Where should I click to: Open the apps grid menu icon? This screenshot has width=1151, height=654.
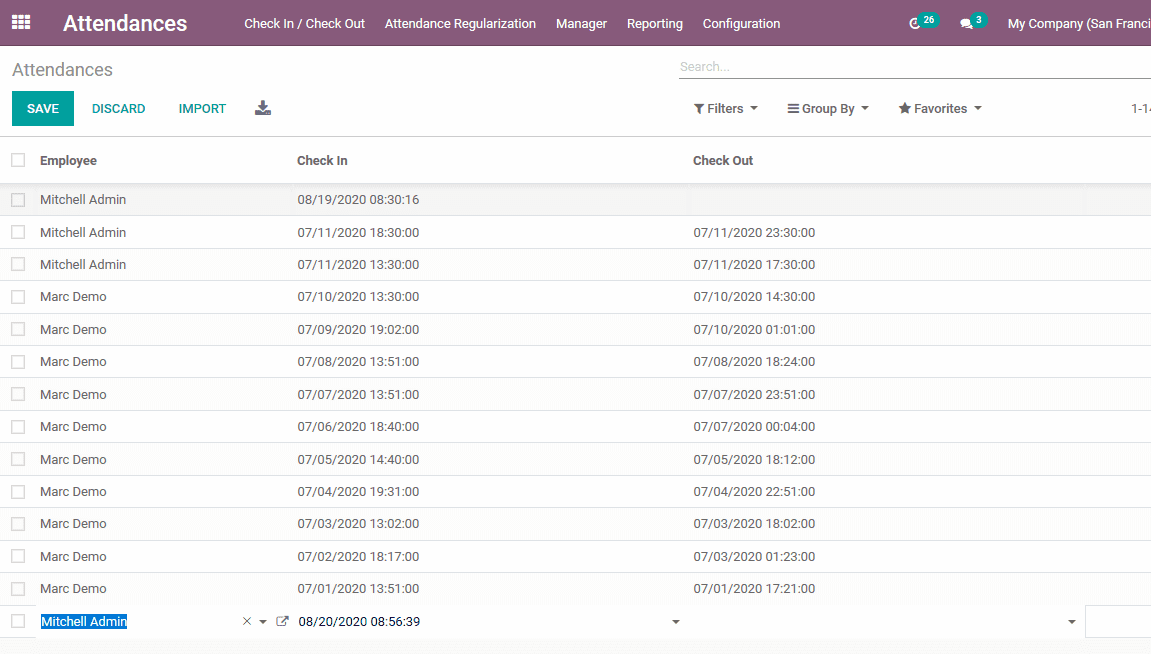click(21, 23)
